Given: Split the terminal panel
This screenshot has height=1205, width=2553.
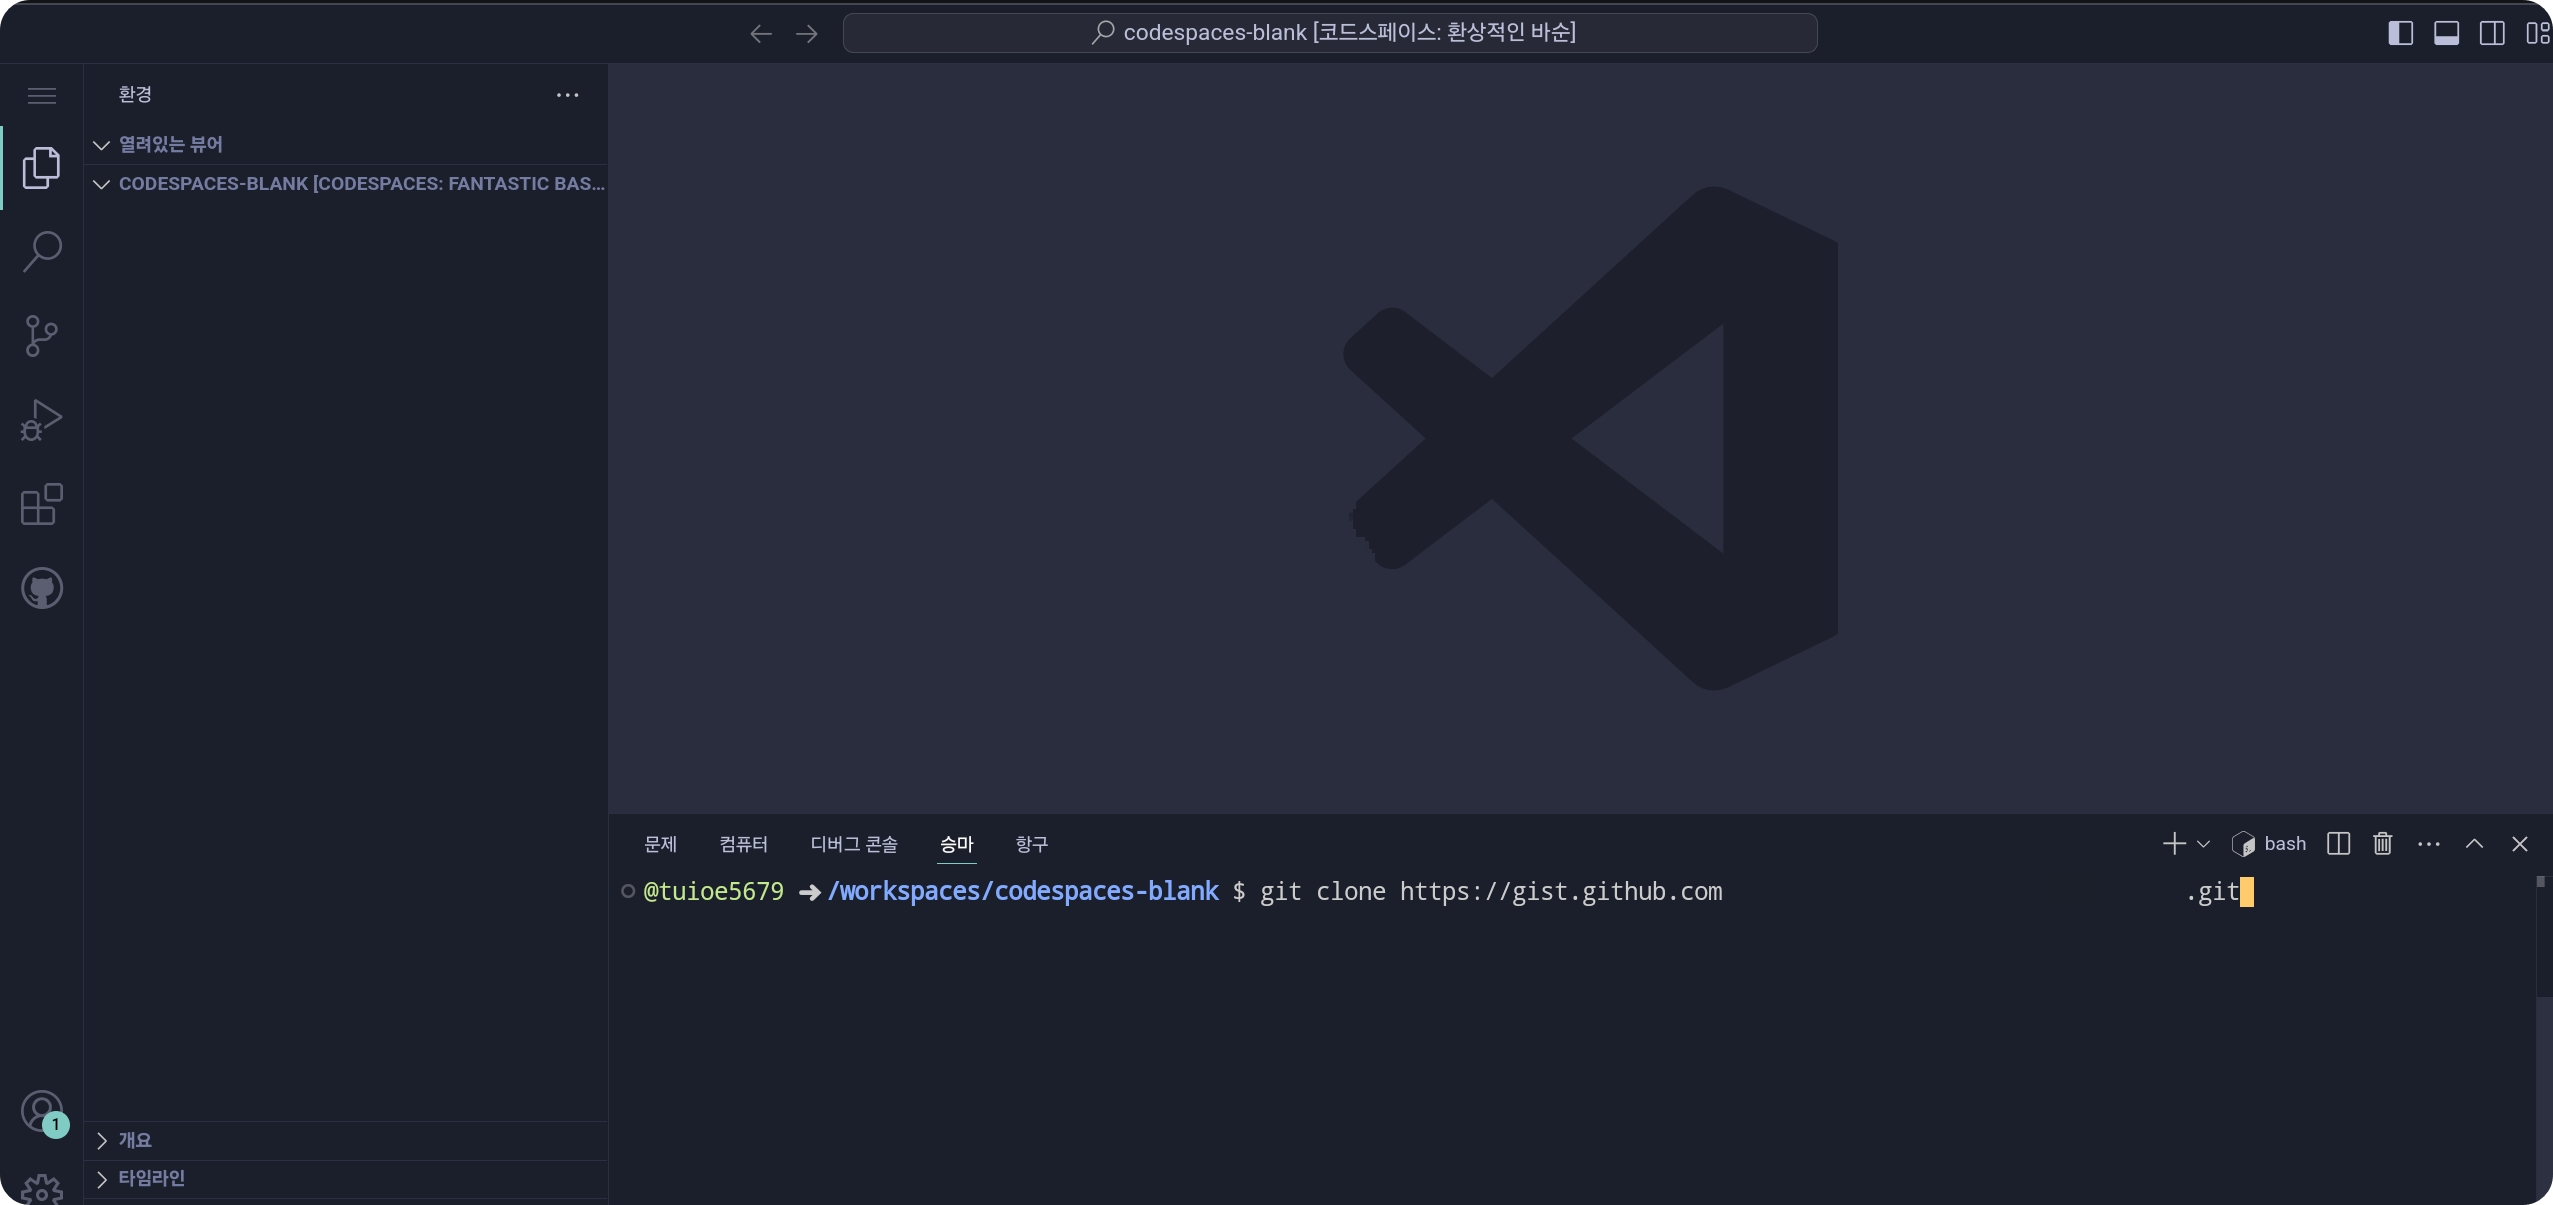Looking at the screenshot, I should pos(2338,844).
